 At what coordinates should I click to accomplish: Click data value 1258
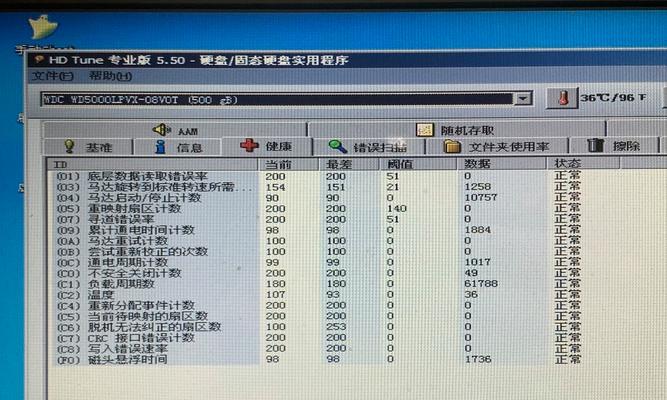[x=478, y=186]
